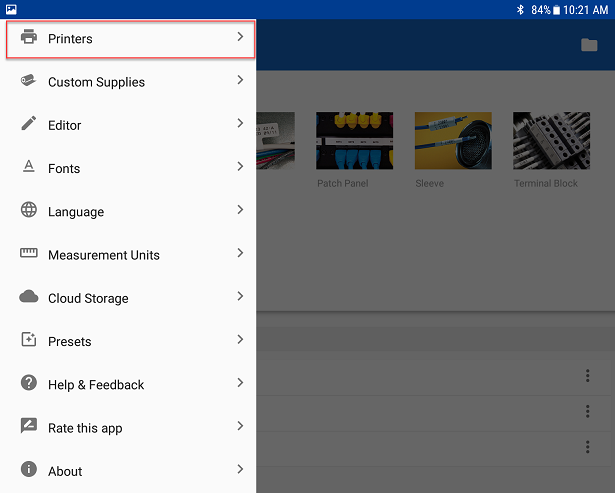The image size is (615, 493).
Task: Tap the Custom Supplies roll icon
Action: (x=28, y=82)
